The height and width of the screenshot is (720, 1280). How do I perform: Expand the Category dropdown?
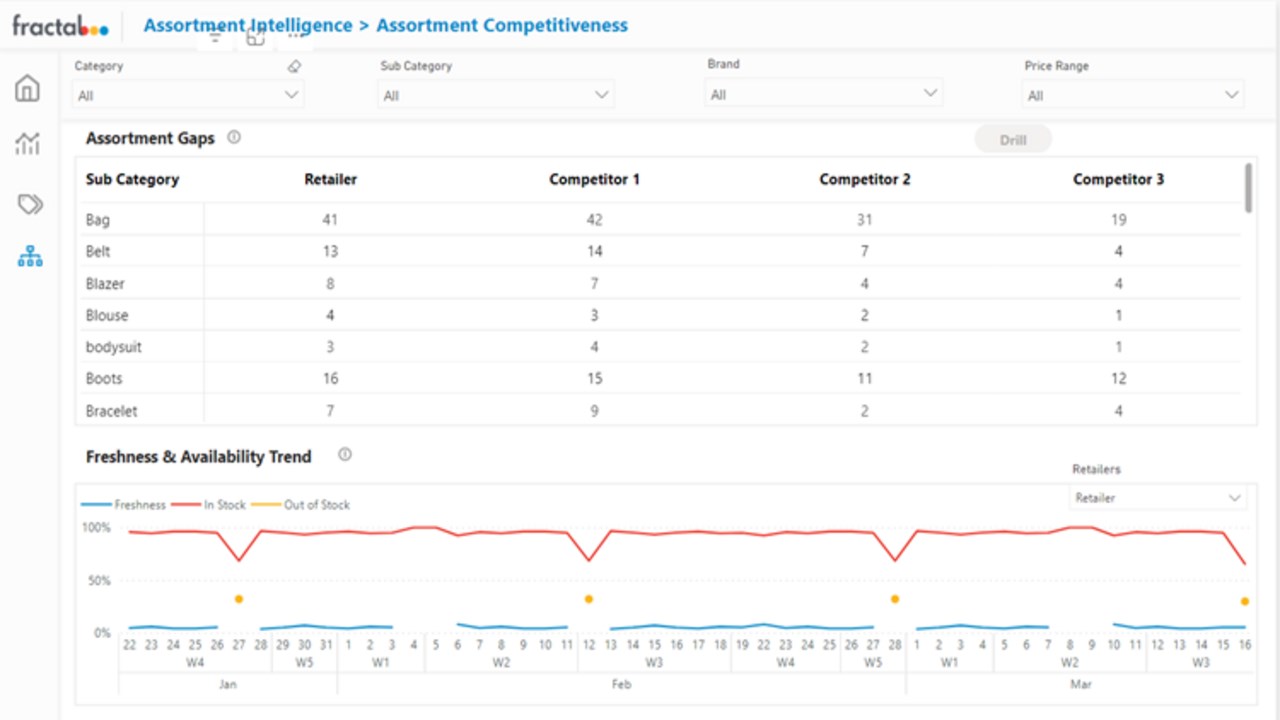click(188, 95)
